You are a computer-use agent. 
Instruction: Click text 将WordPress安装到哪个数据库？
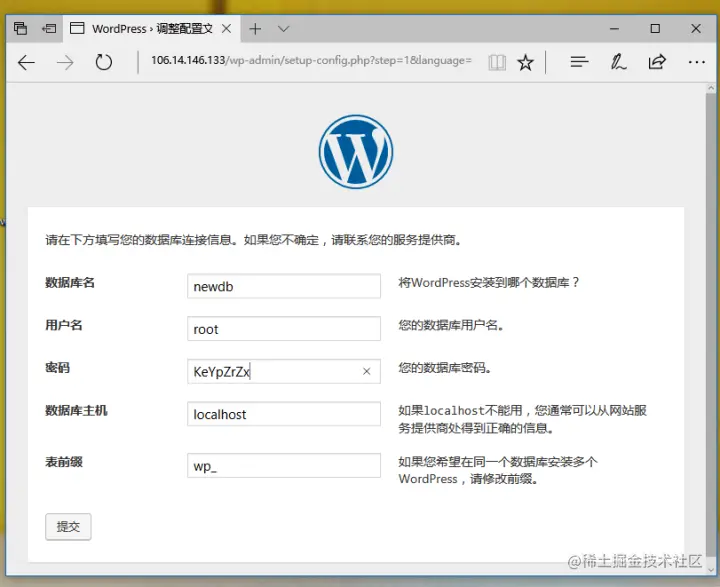pyautogui.click(x=489, y=282)
